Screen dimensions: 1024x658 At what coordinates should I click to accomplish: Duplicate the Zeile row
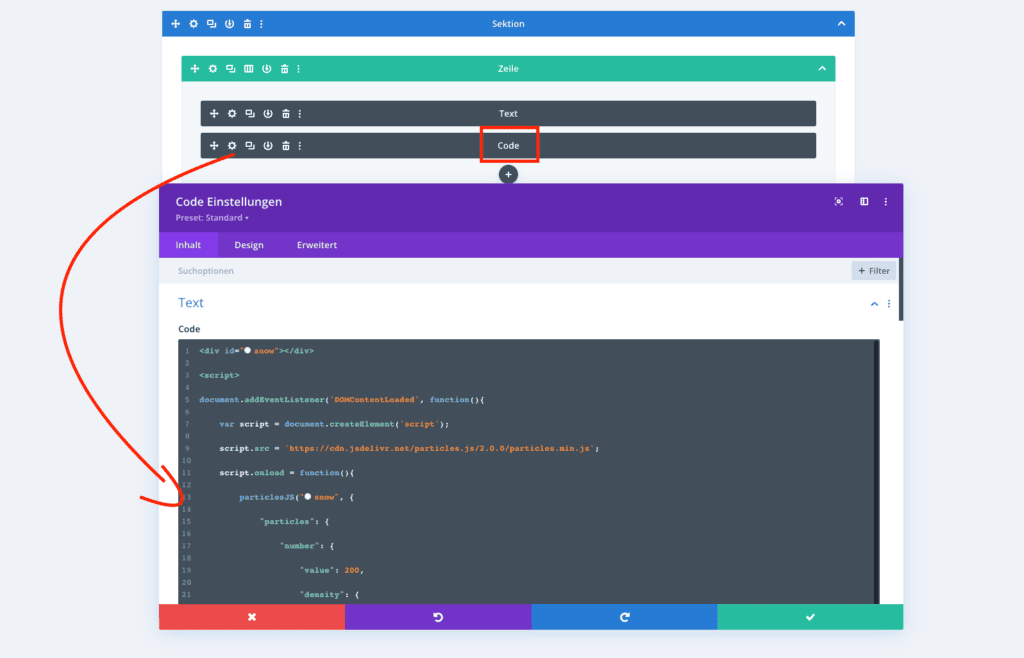tap(230, 69)
